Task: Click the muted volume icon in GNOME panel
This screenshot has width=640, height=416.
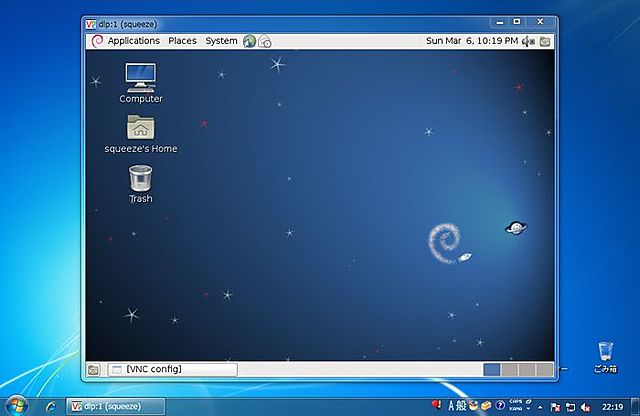Action: click(x=529, y=41)
